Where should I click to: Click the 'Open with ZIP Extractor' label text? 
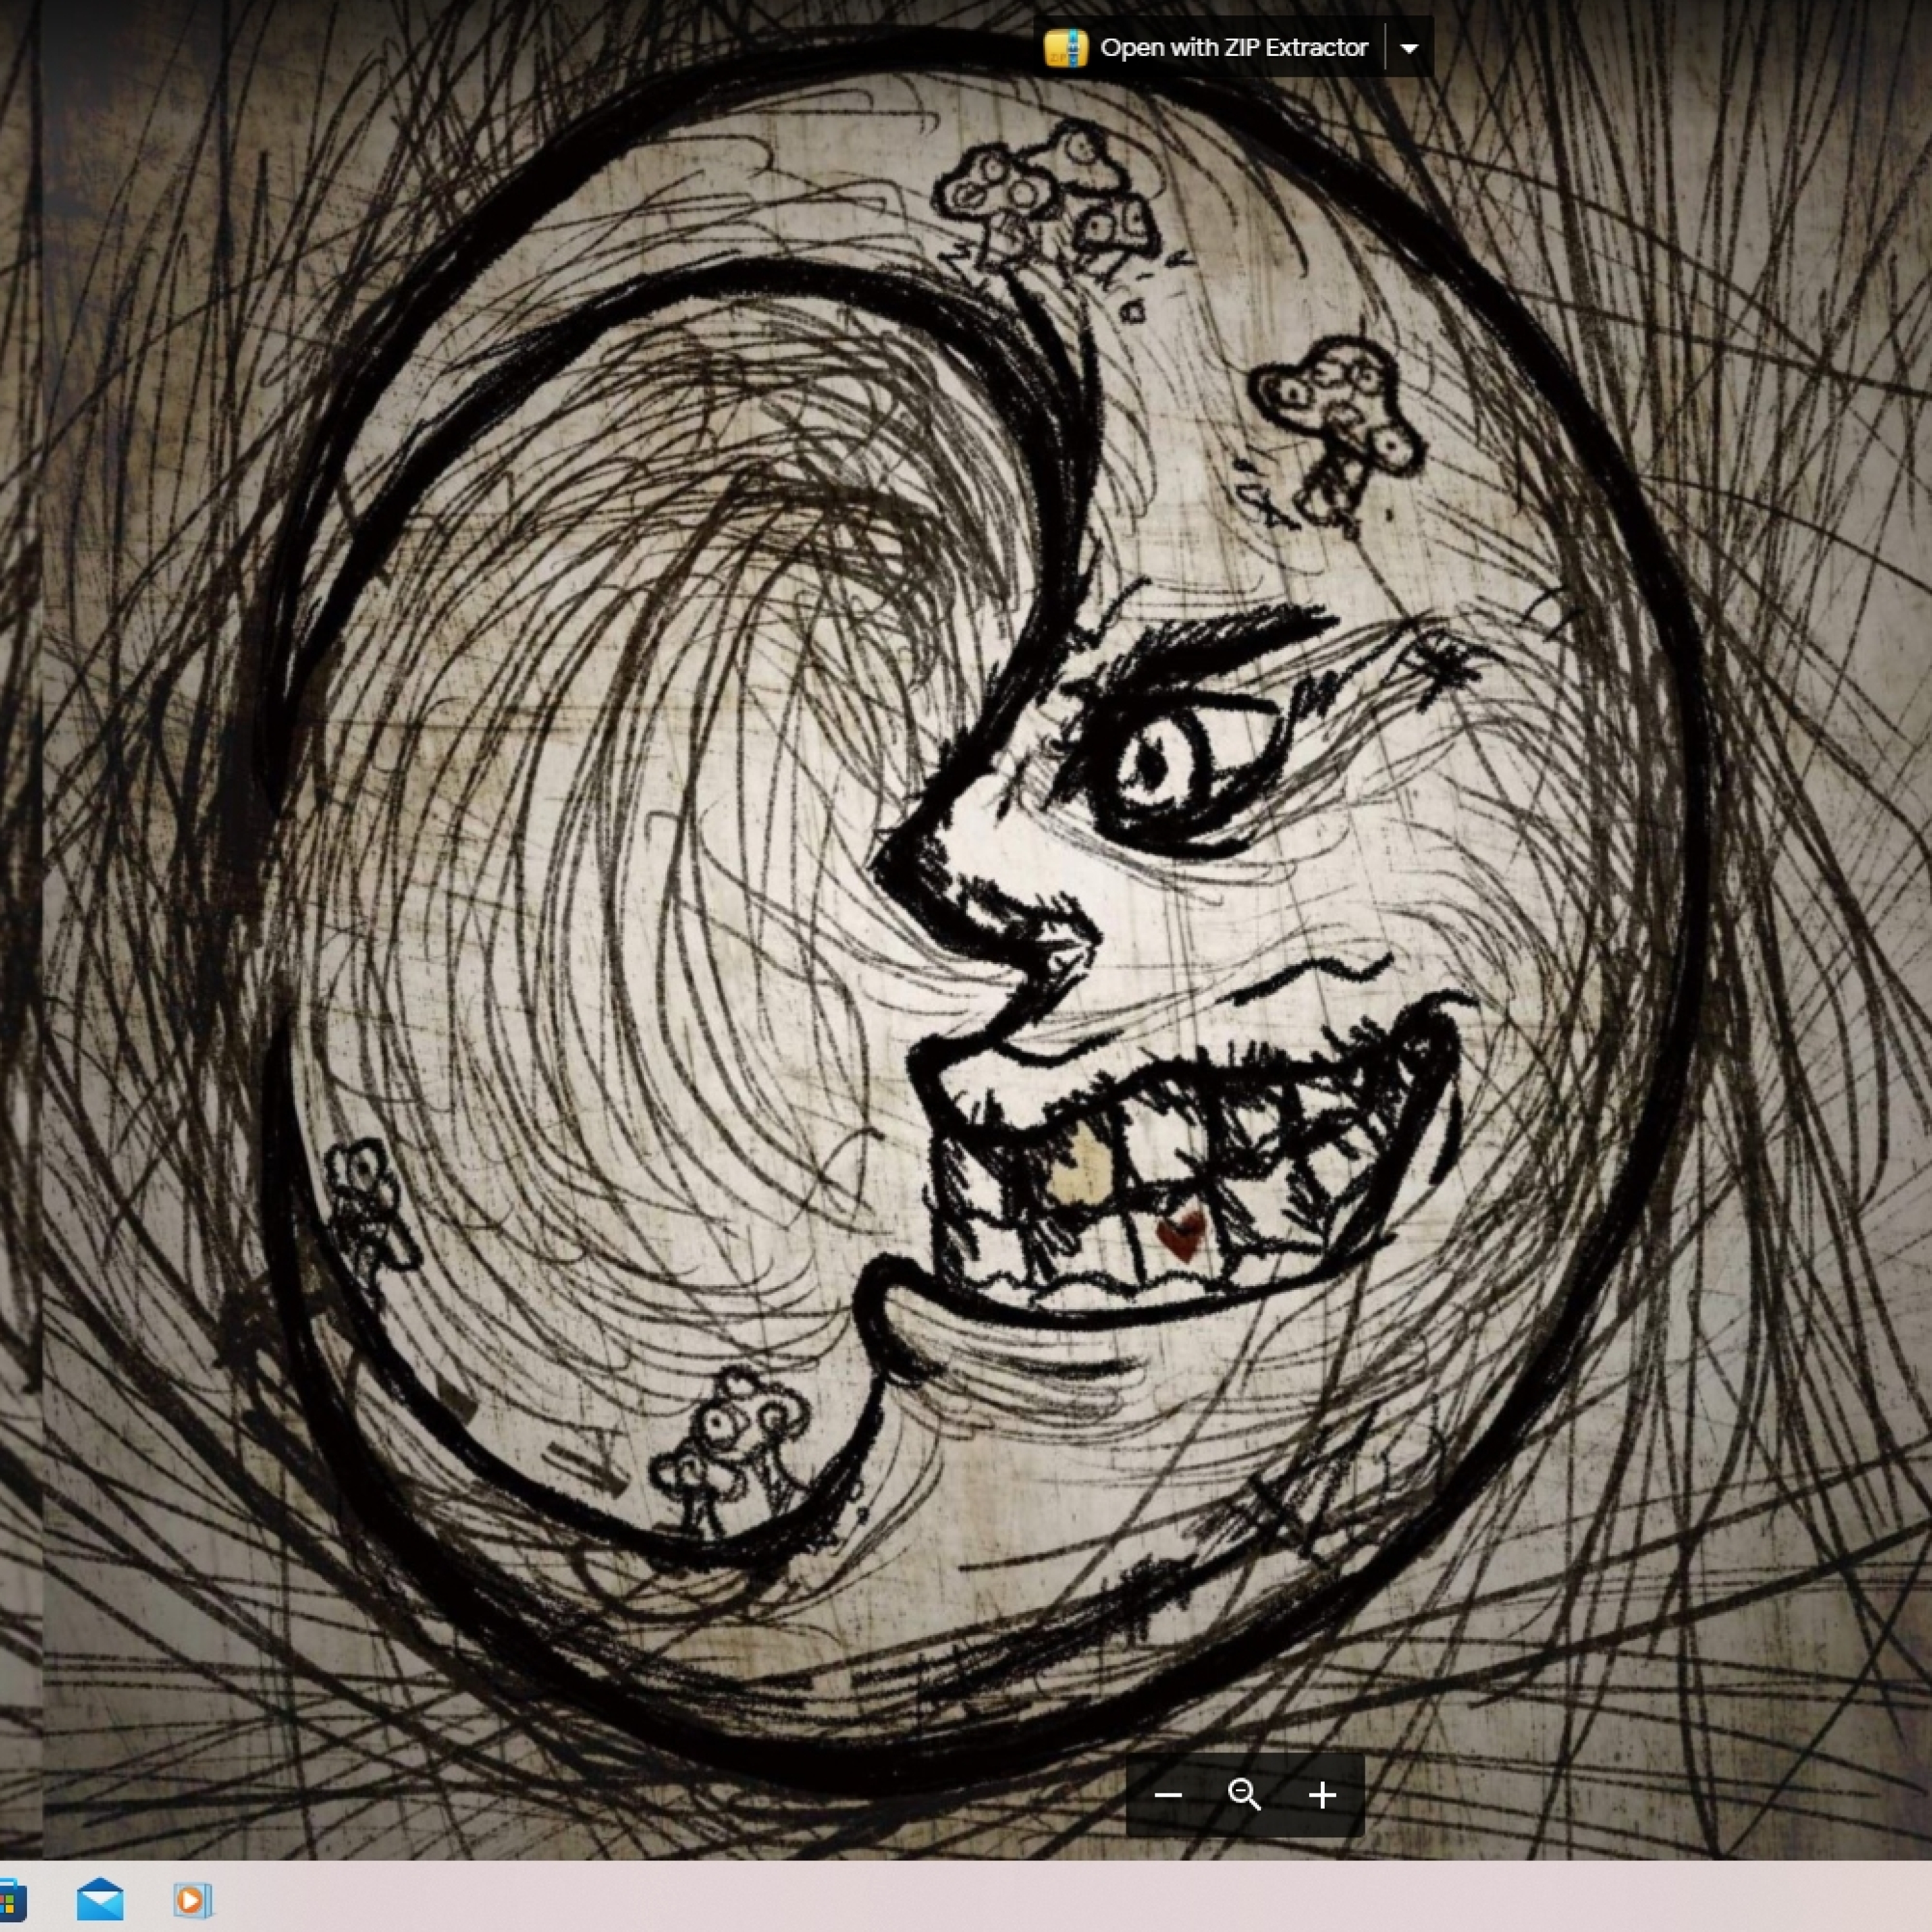click(1233, 47)
